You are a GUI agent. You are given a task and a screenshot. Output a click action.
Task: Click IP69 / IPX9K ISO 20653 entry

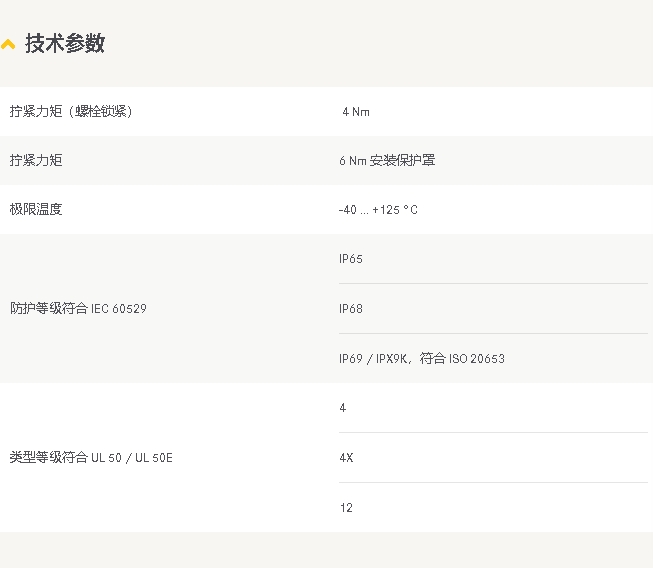421,358
